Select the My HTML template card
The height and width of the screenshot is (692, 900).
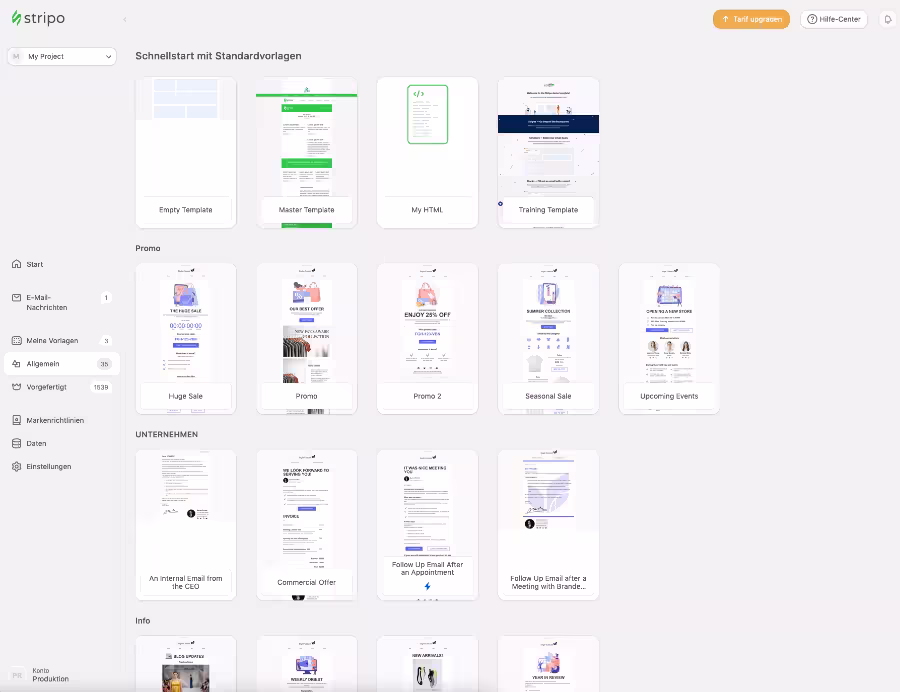coord(428,153)
